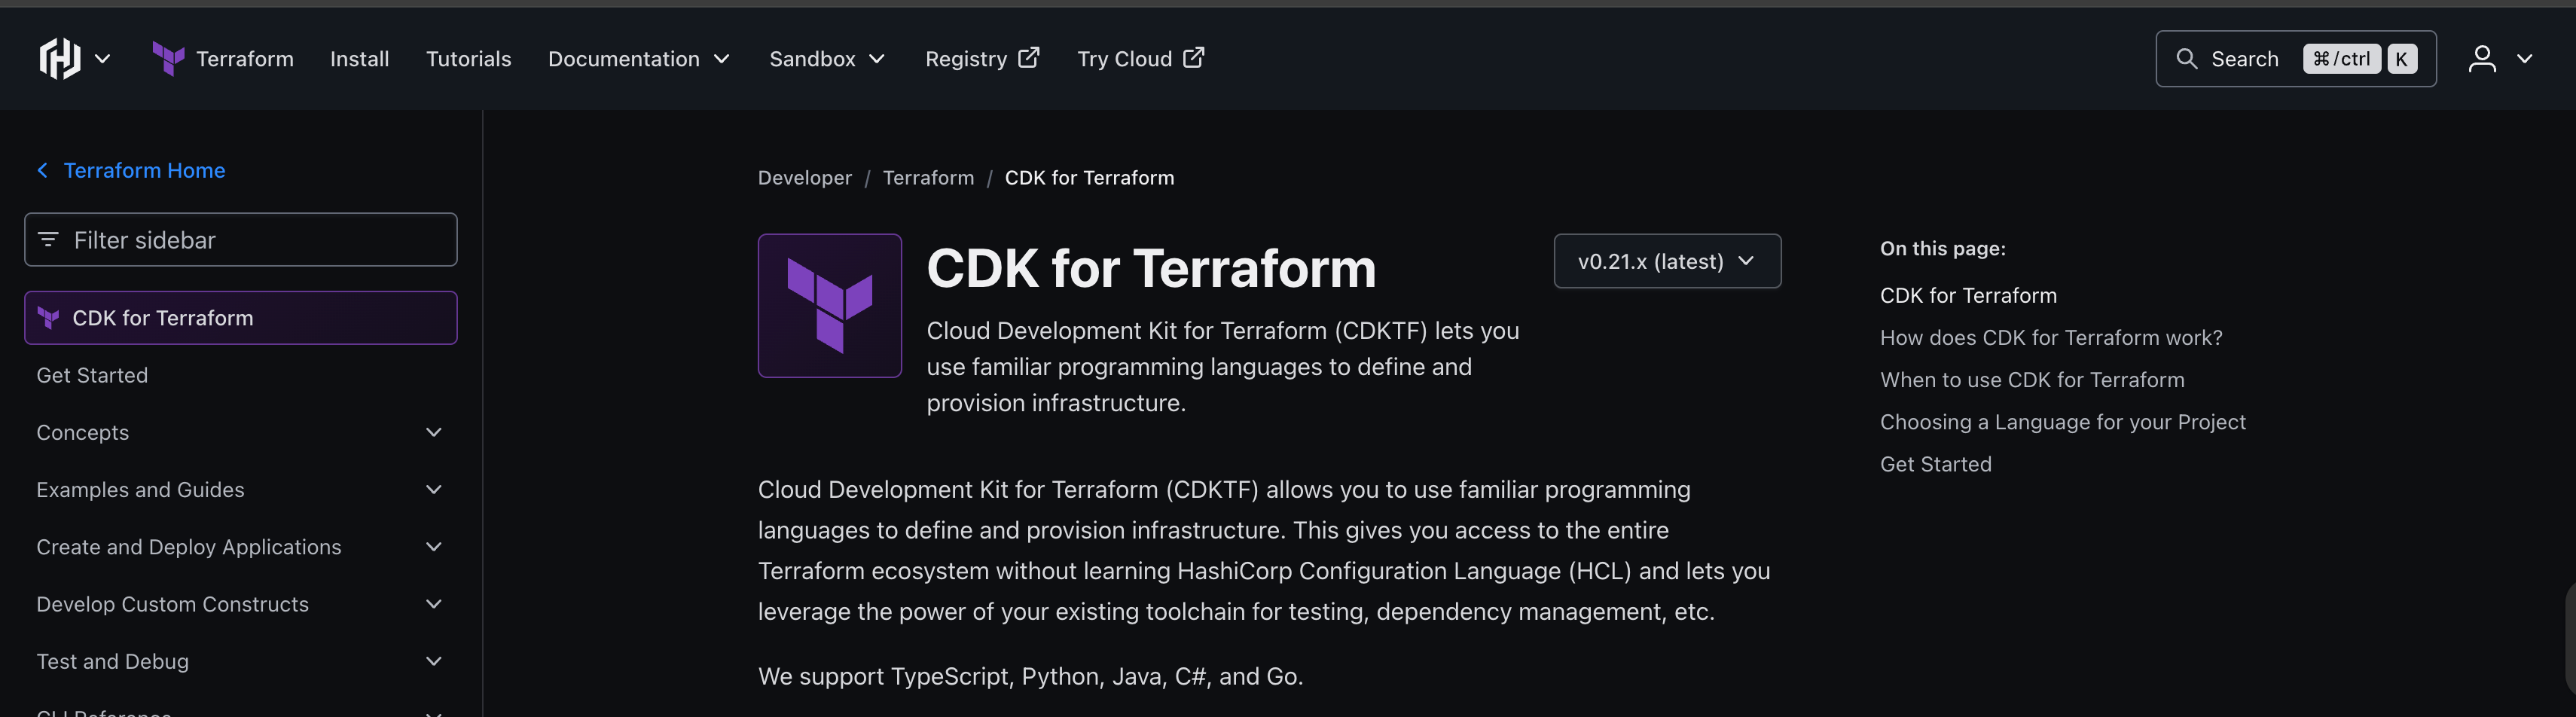Open the v0.21.x version dropdown
The image size is (2576, 717).
1667,261
